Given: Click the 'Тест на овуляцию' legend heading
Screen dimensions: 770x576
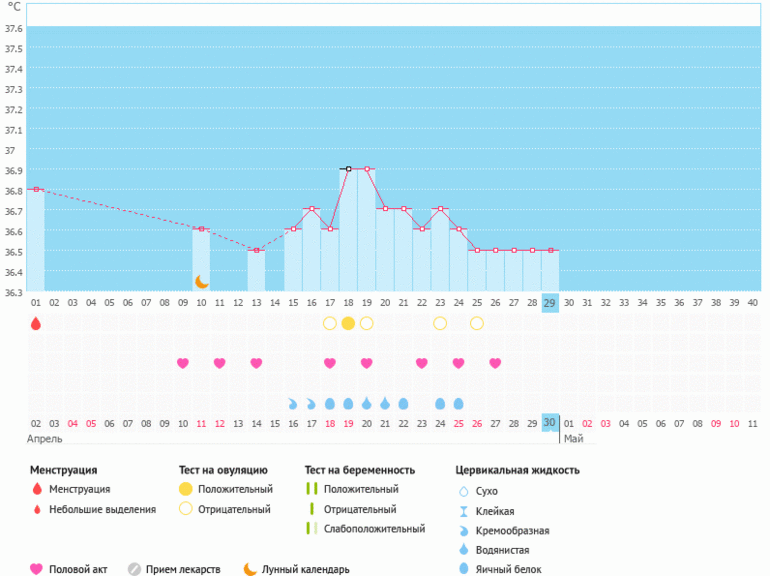Looking at the screenshot, I should pos(223,470).
